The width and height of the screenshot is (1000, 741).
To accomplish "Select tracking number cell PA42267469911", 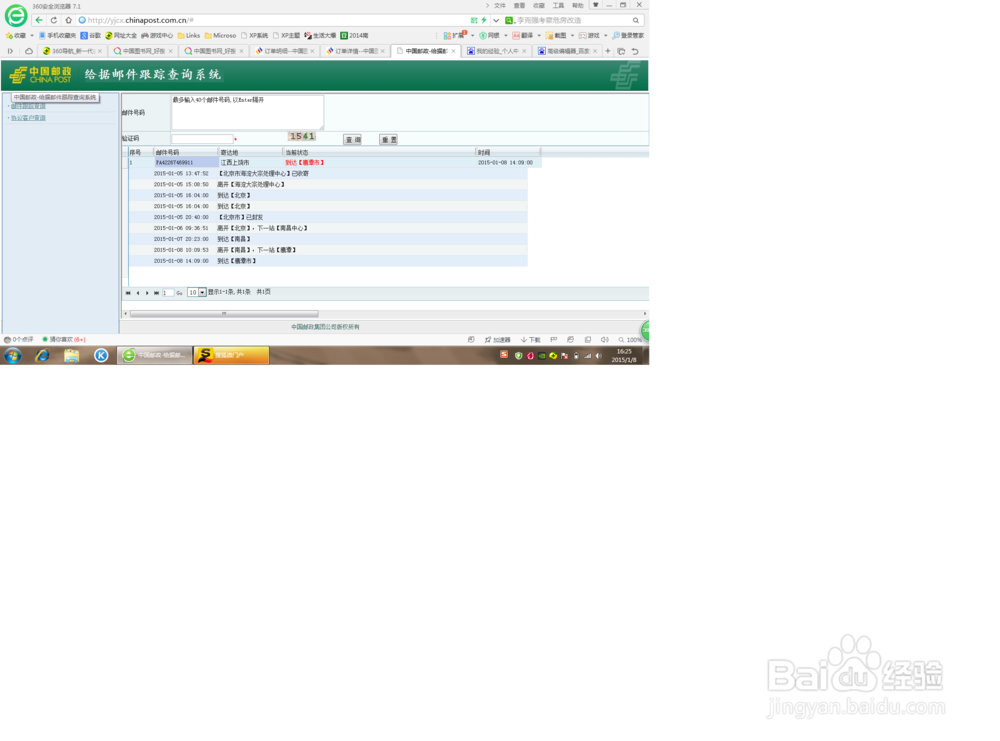I will pos(186,163).
